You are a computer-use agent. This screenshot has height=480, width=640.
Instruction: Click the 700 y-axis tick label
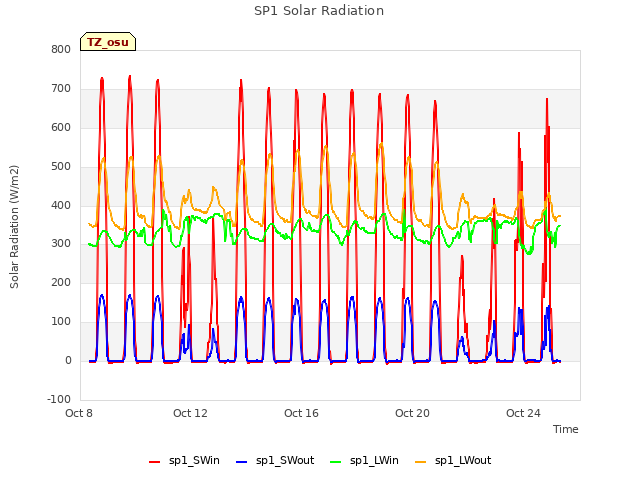(61, 89)
